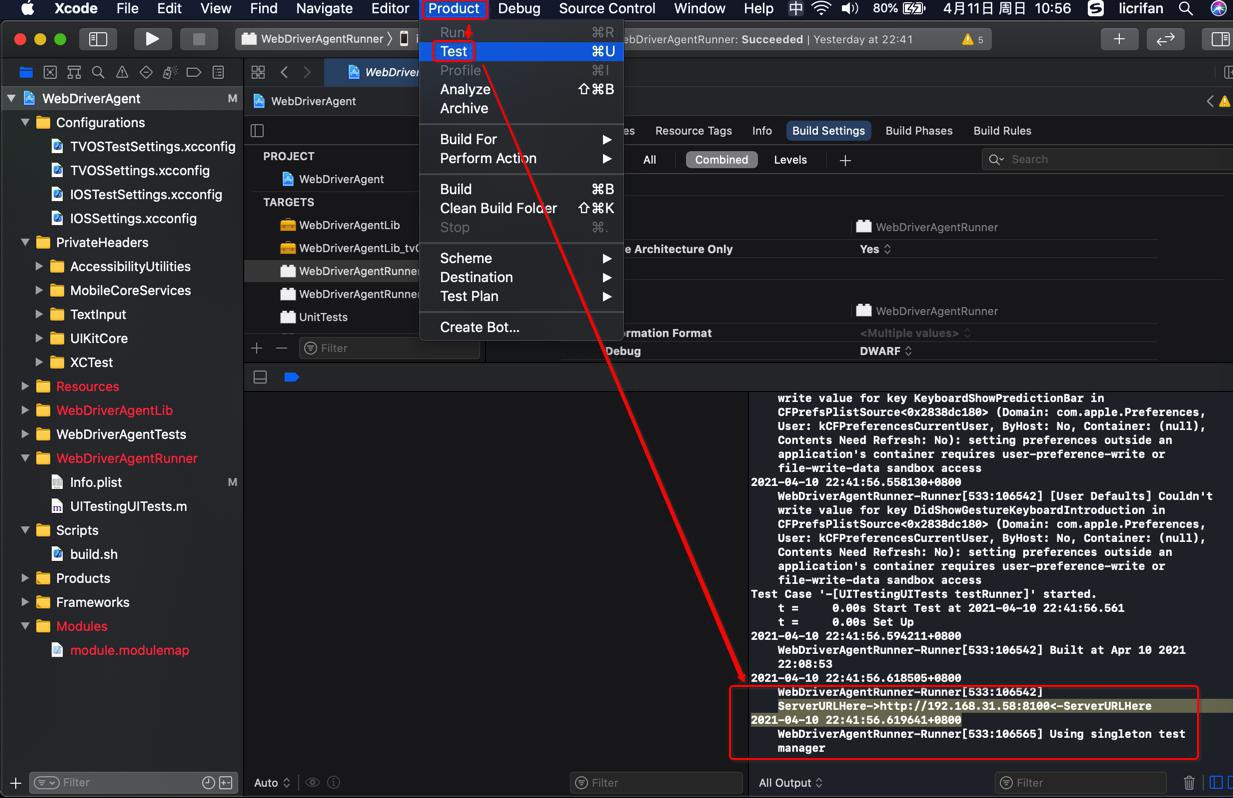This screenshot has width=1233, height=798.
Task: Choose Clean Build Folder menu item
Action: [521, 208]
